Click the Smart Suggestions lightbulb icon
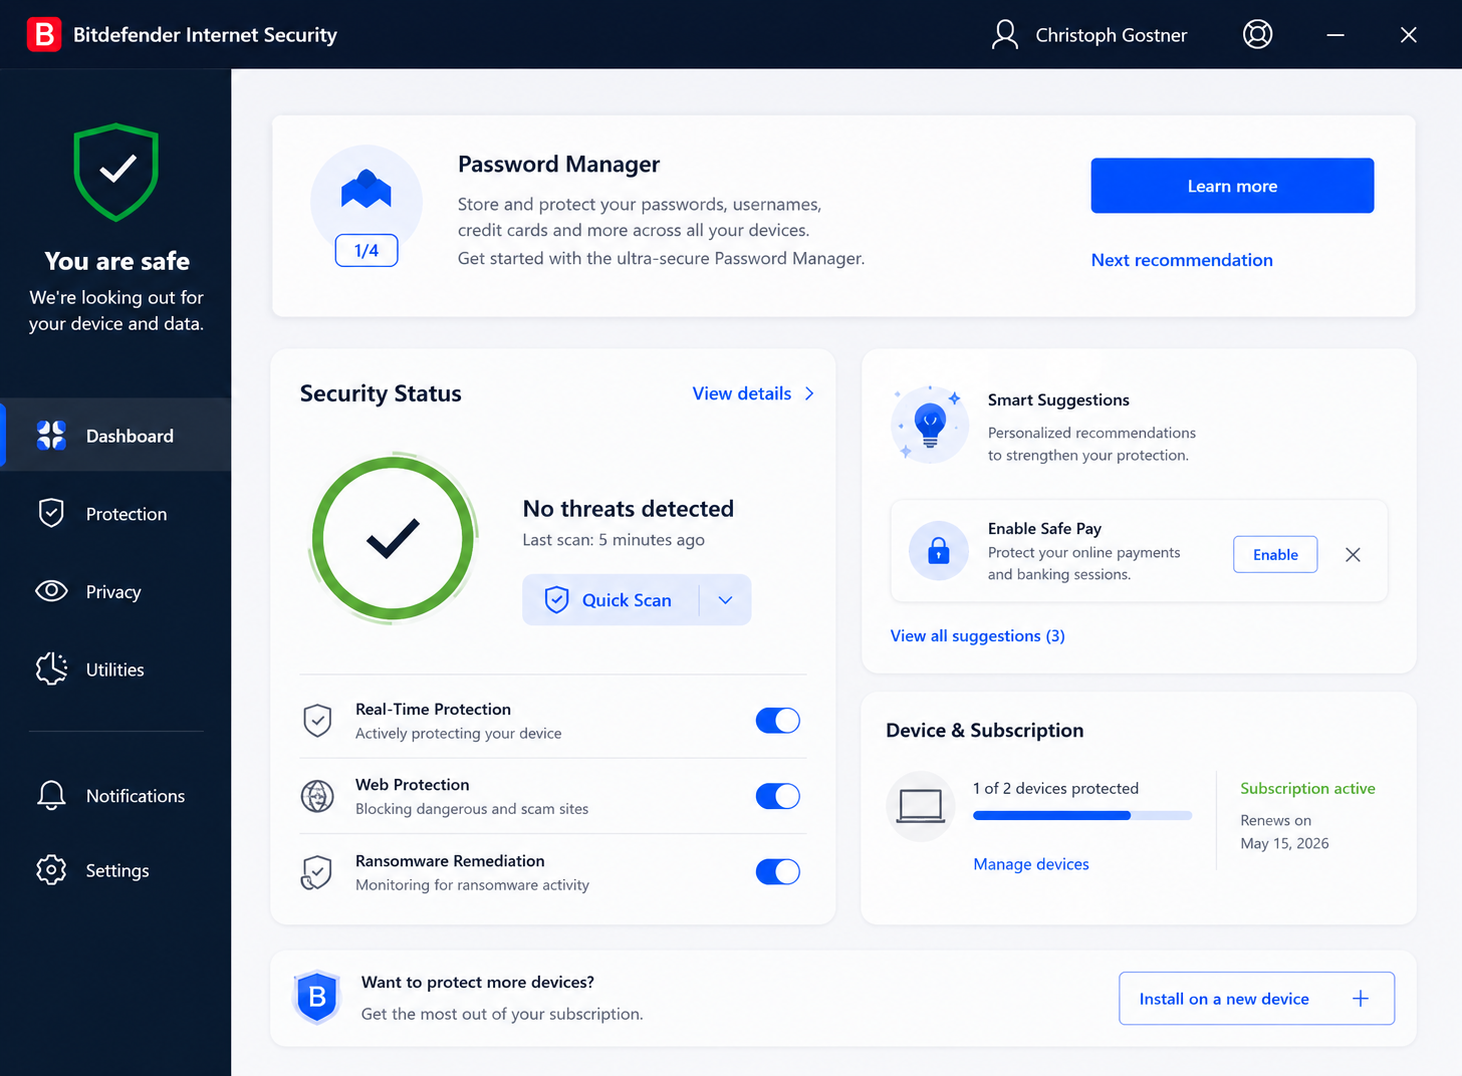1462x1076 pixels. (x=929, y=424)
